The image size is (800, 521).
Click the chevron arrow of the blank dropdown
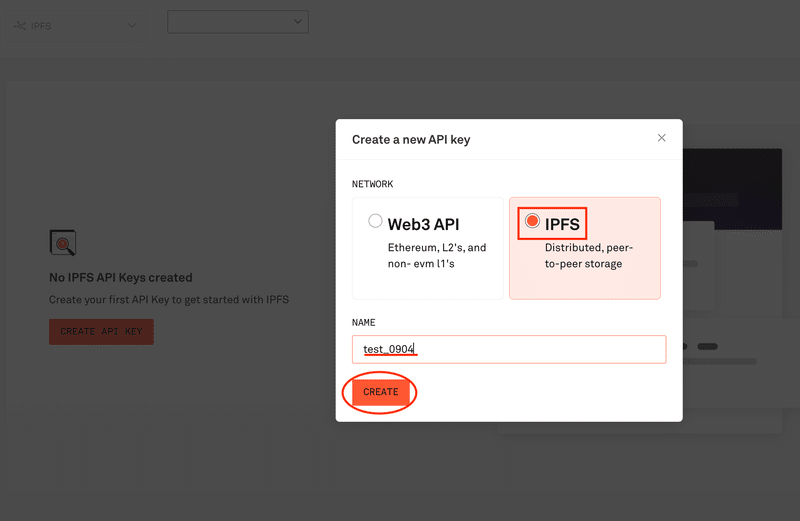297,21
